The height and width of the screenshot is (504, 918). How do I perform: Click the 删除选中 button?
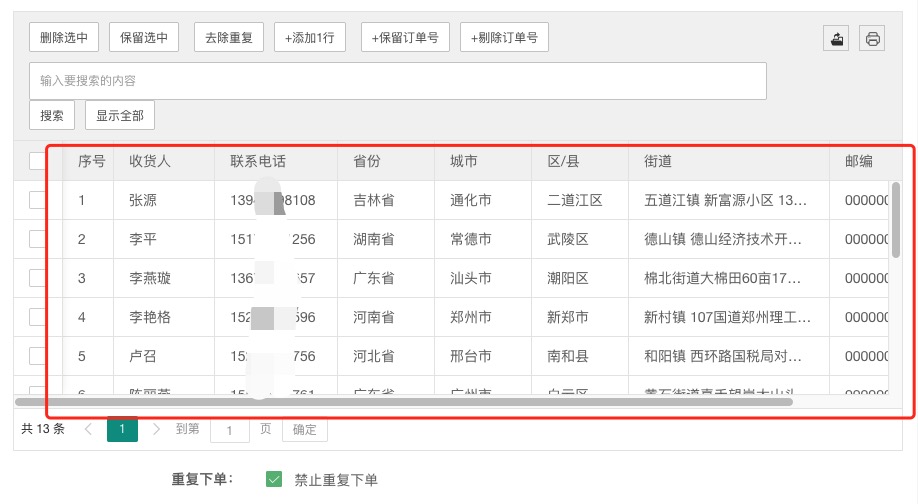(x=64, y=38)
